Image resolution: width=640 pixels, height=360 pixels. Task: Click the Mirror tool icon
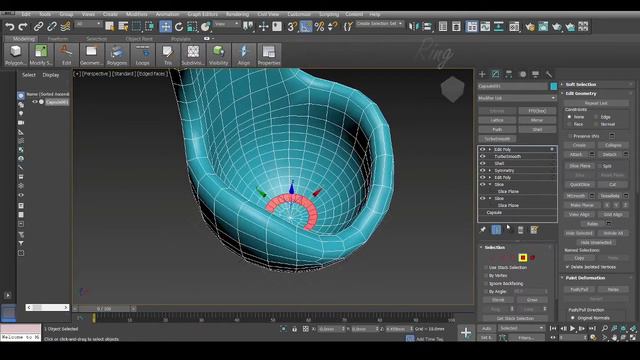pos(413,27)
